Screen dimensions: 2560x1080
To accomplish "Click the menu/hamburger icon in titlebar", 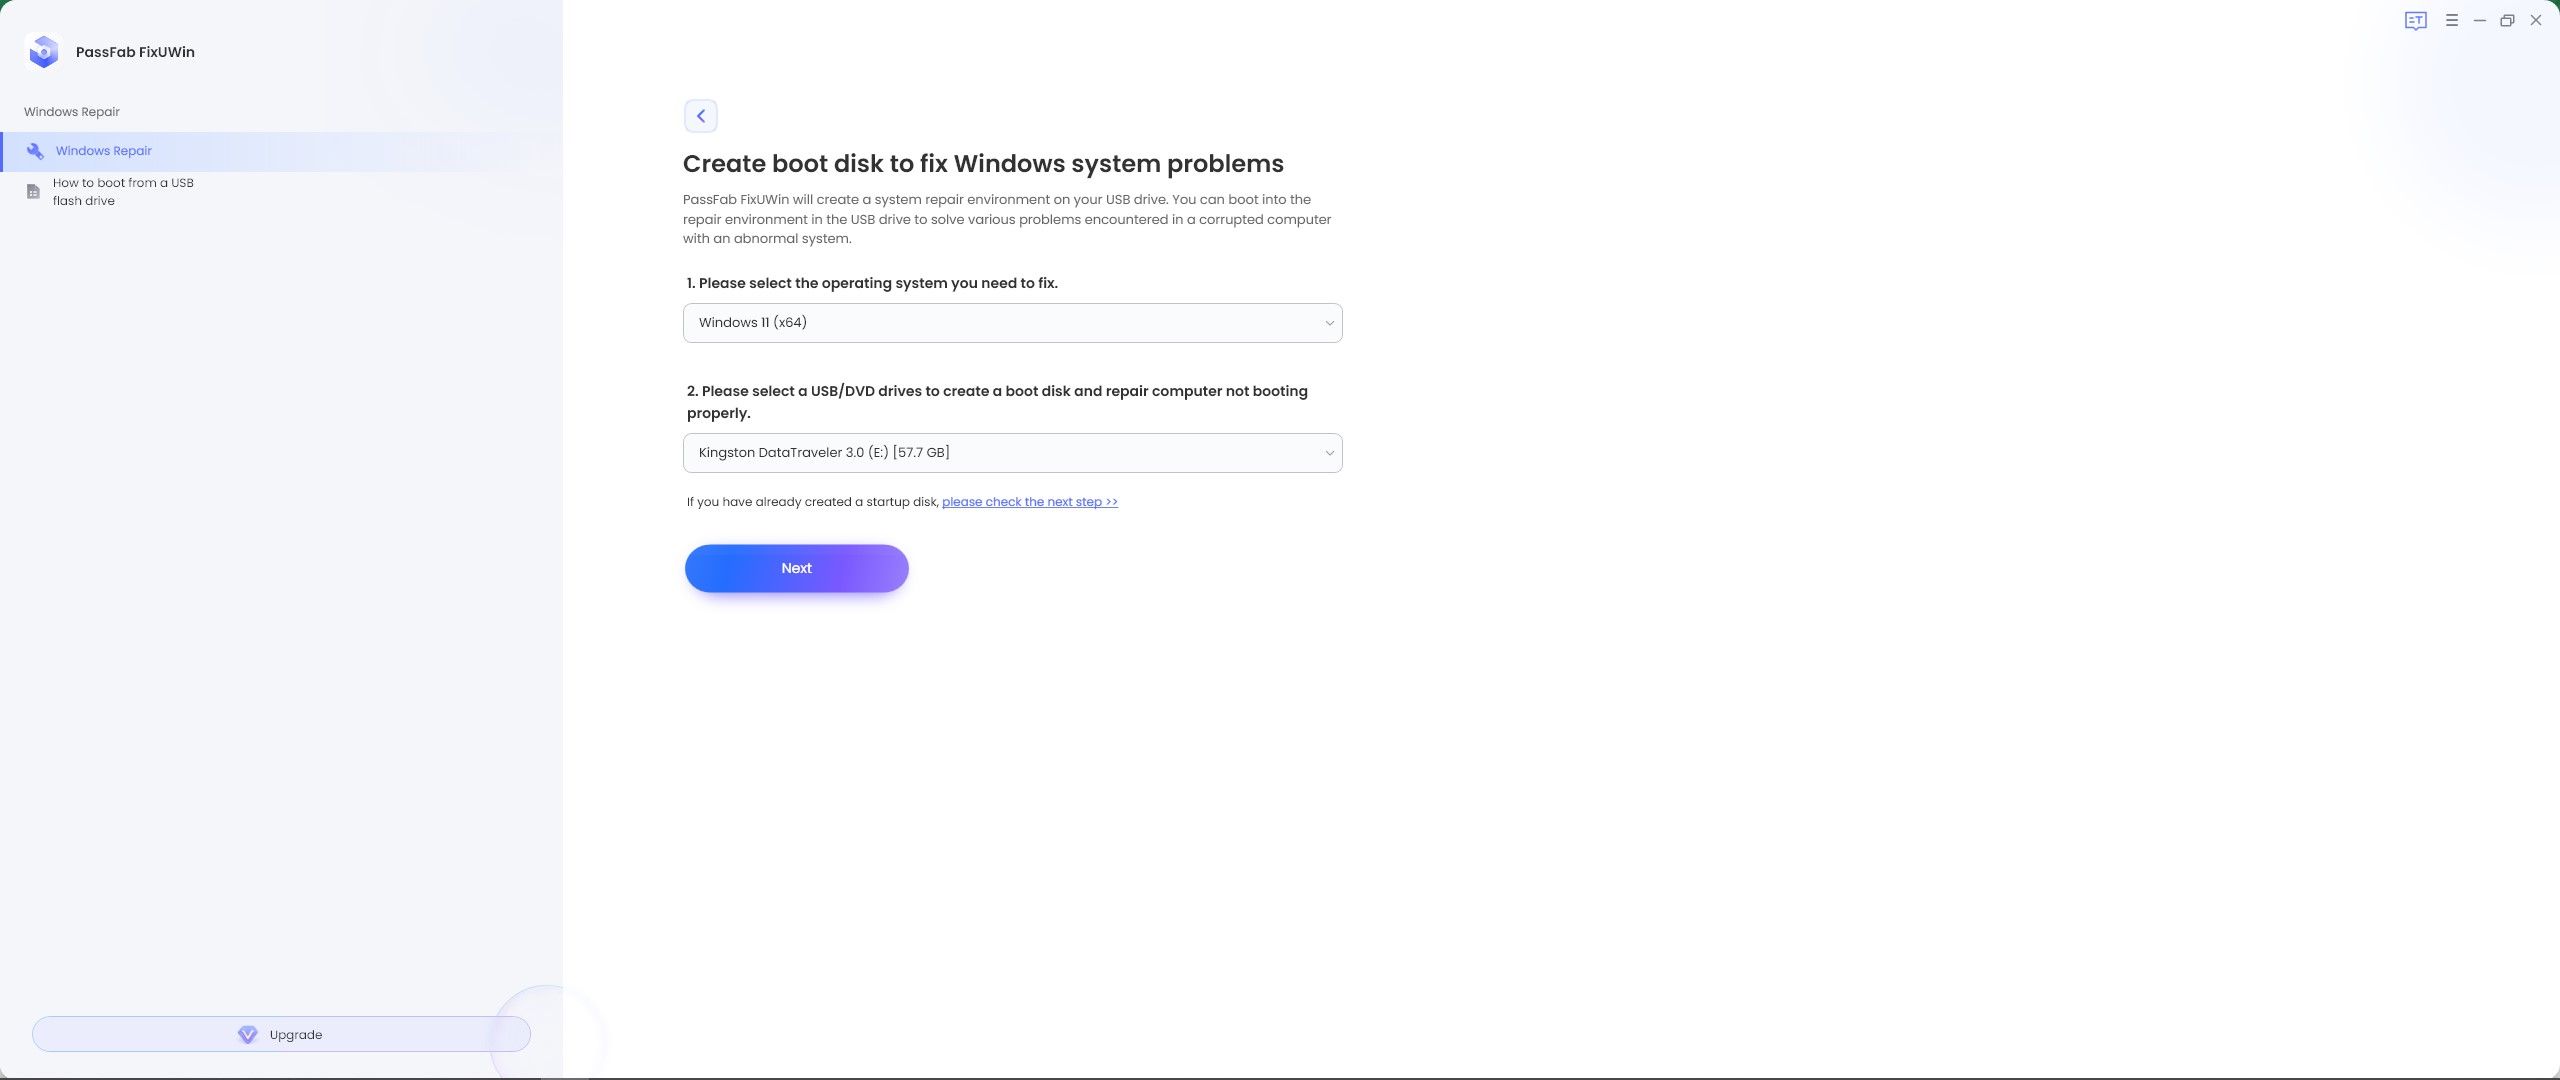I will point(2451,20).
